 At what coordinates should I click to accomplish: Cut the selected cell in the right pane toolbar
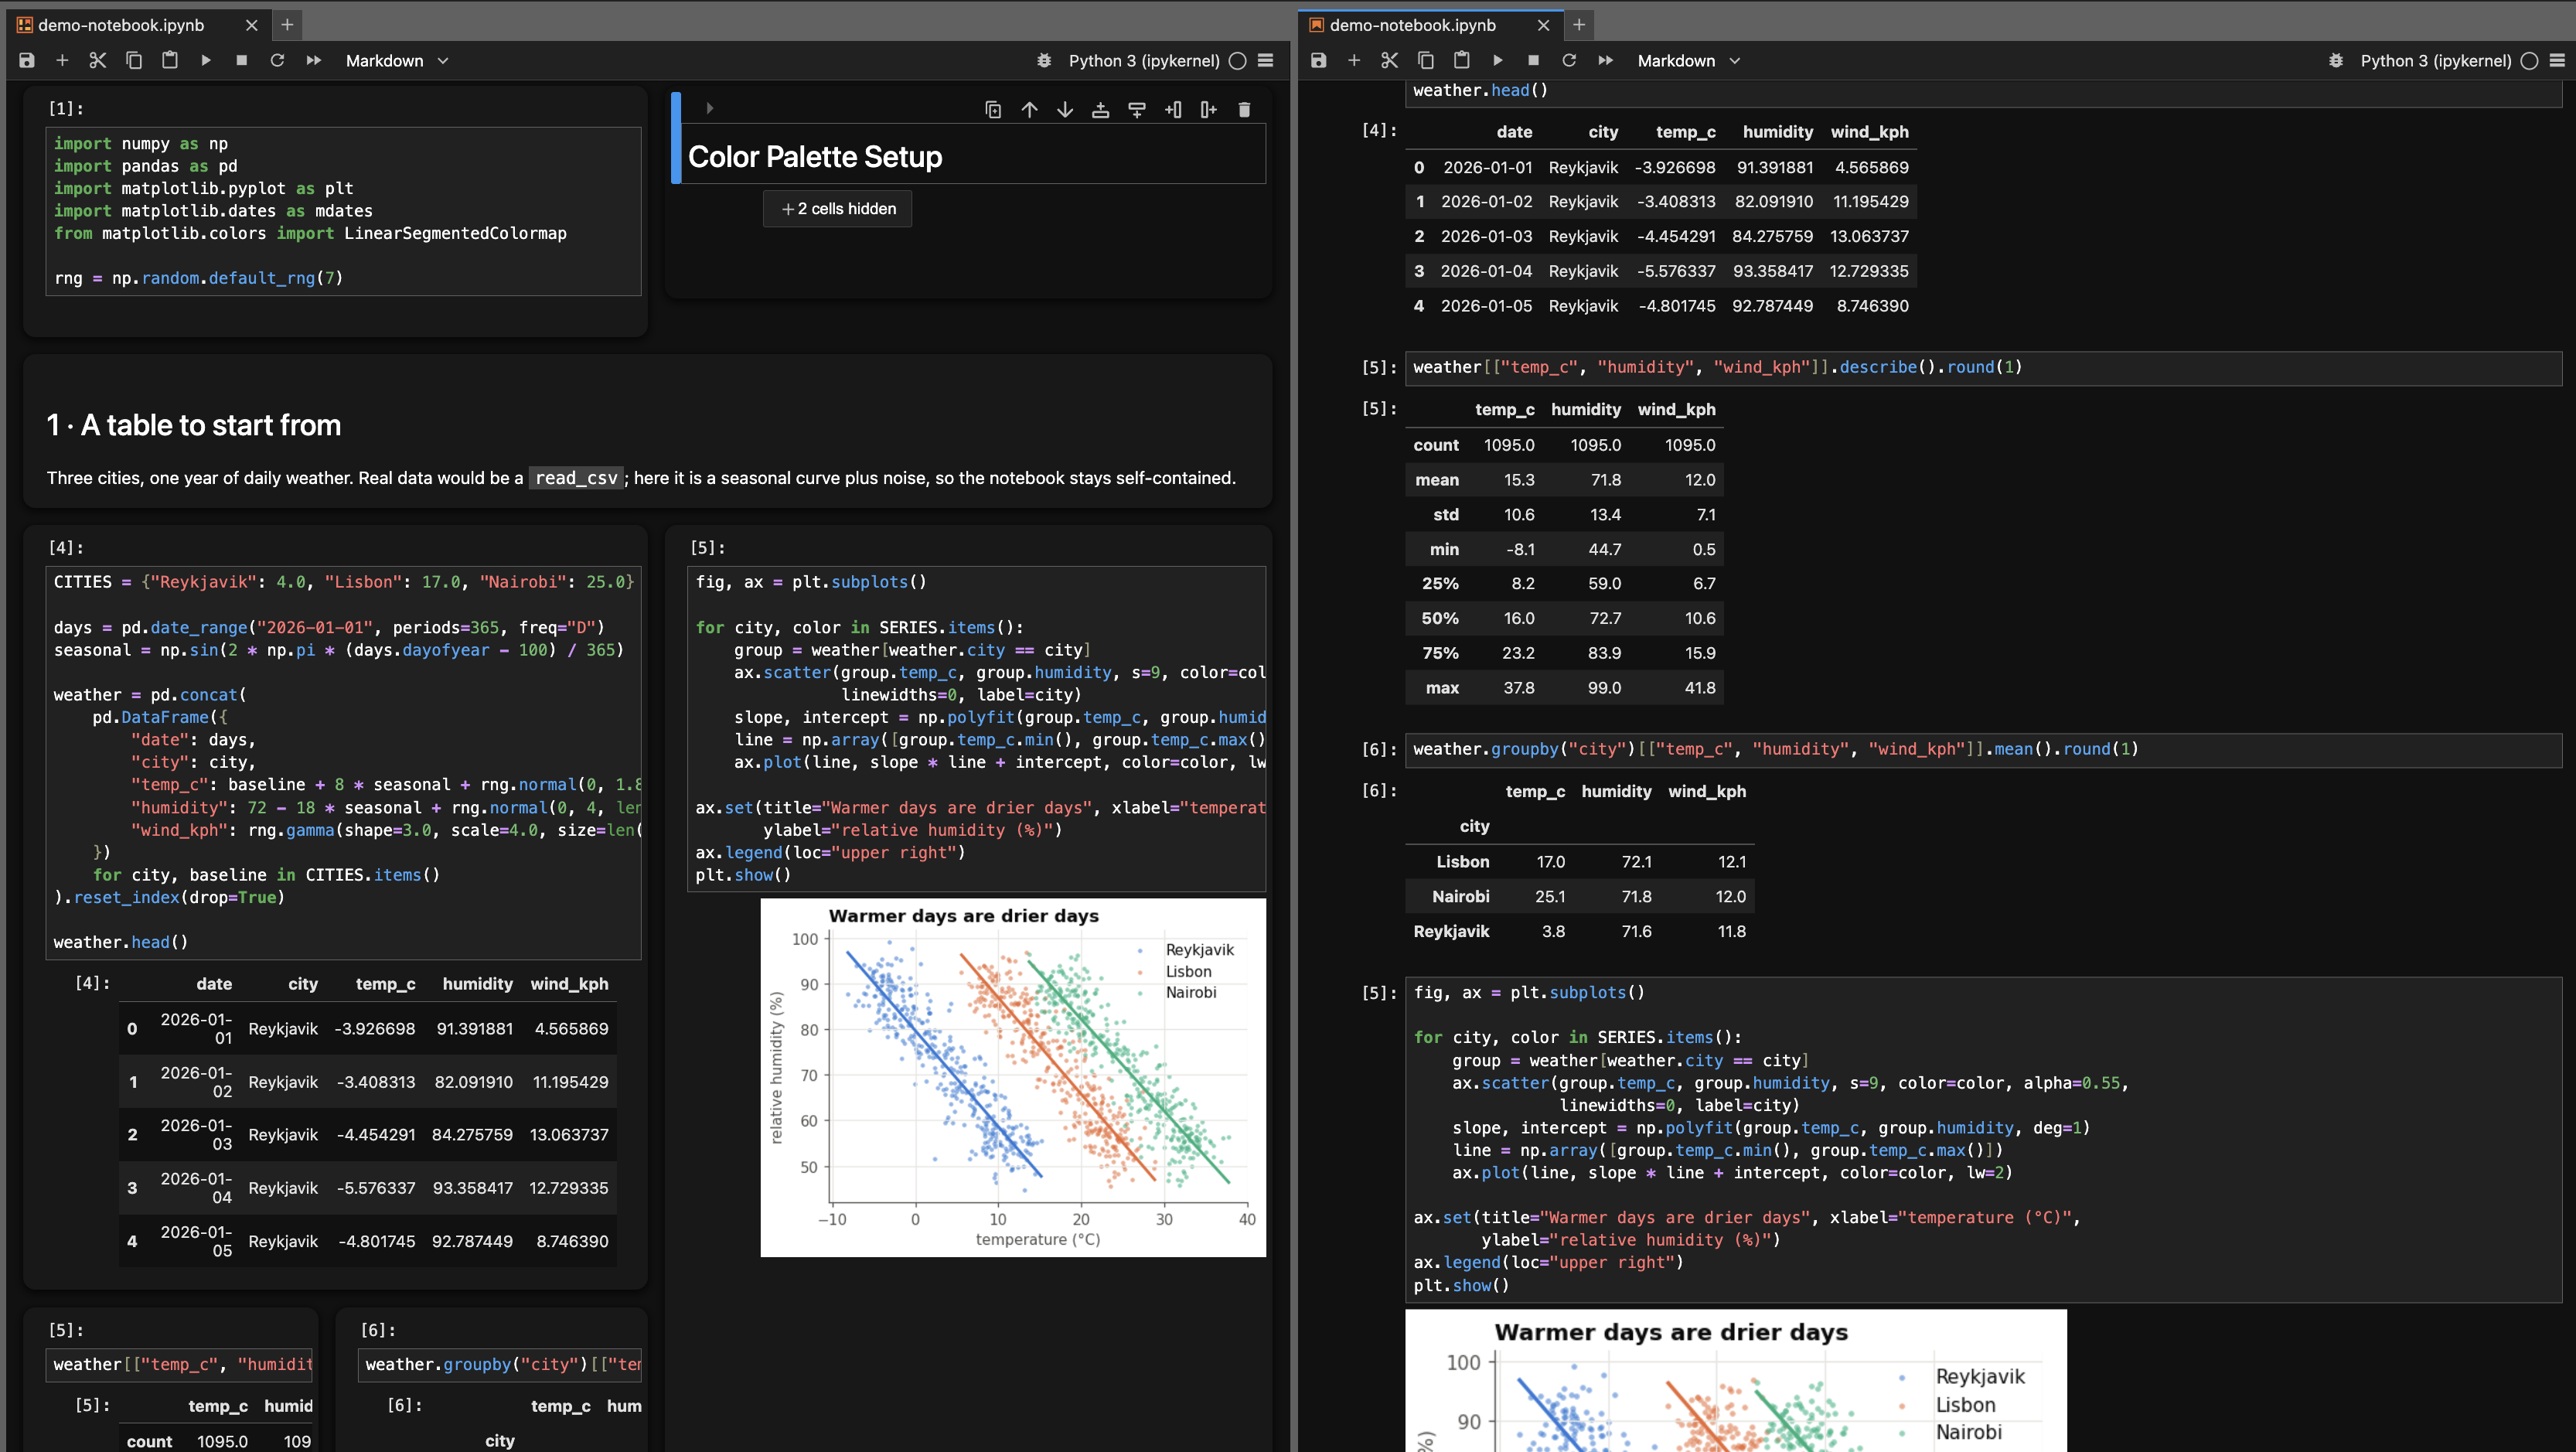pyautogui.click(x=1390, y=60)
